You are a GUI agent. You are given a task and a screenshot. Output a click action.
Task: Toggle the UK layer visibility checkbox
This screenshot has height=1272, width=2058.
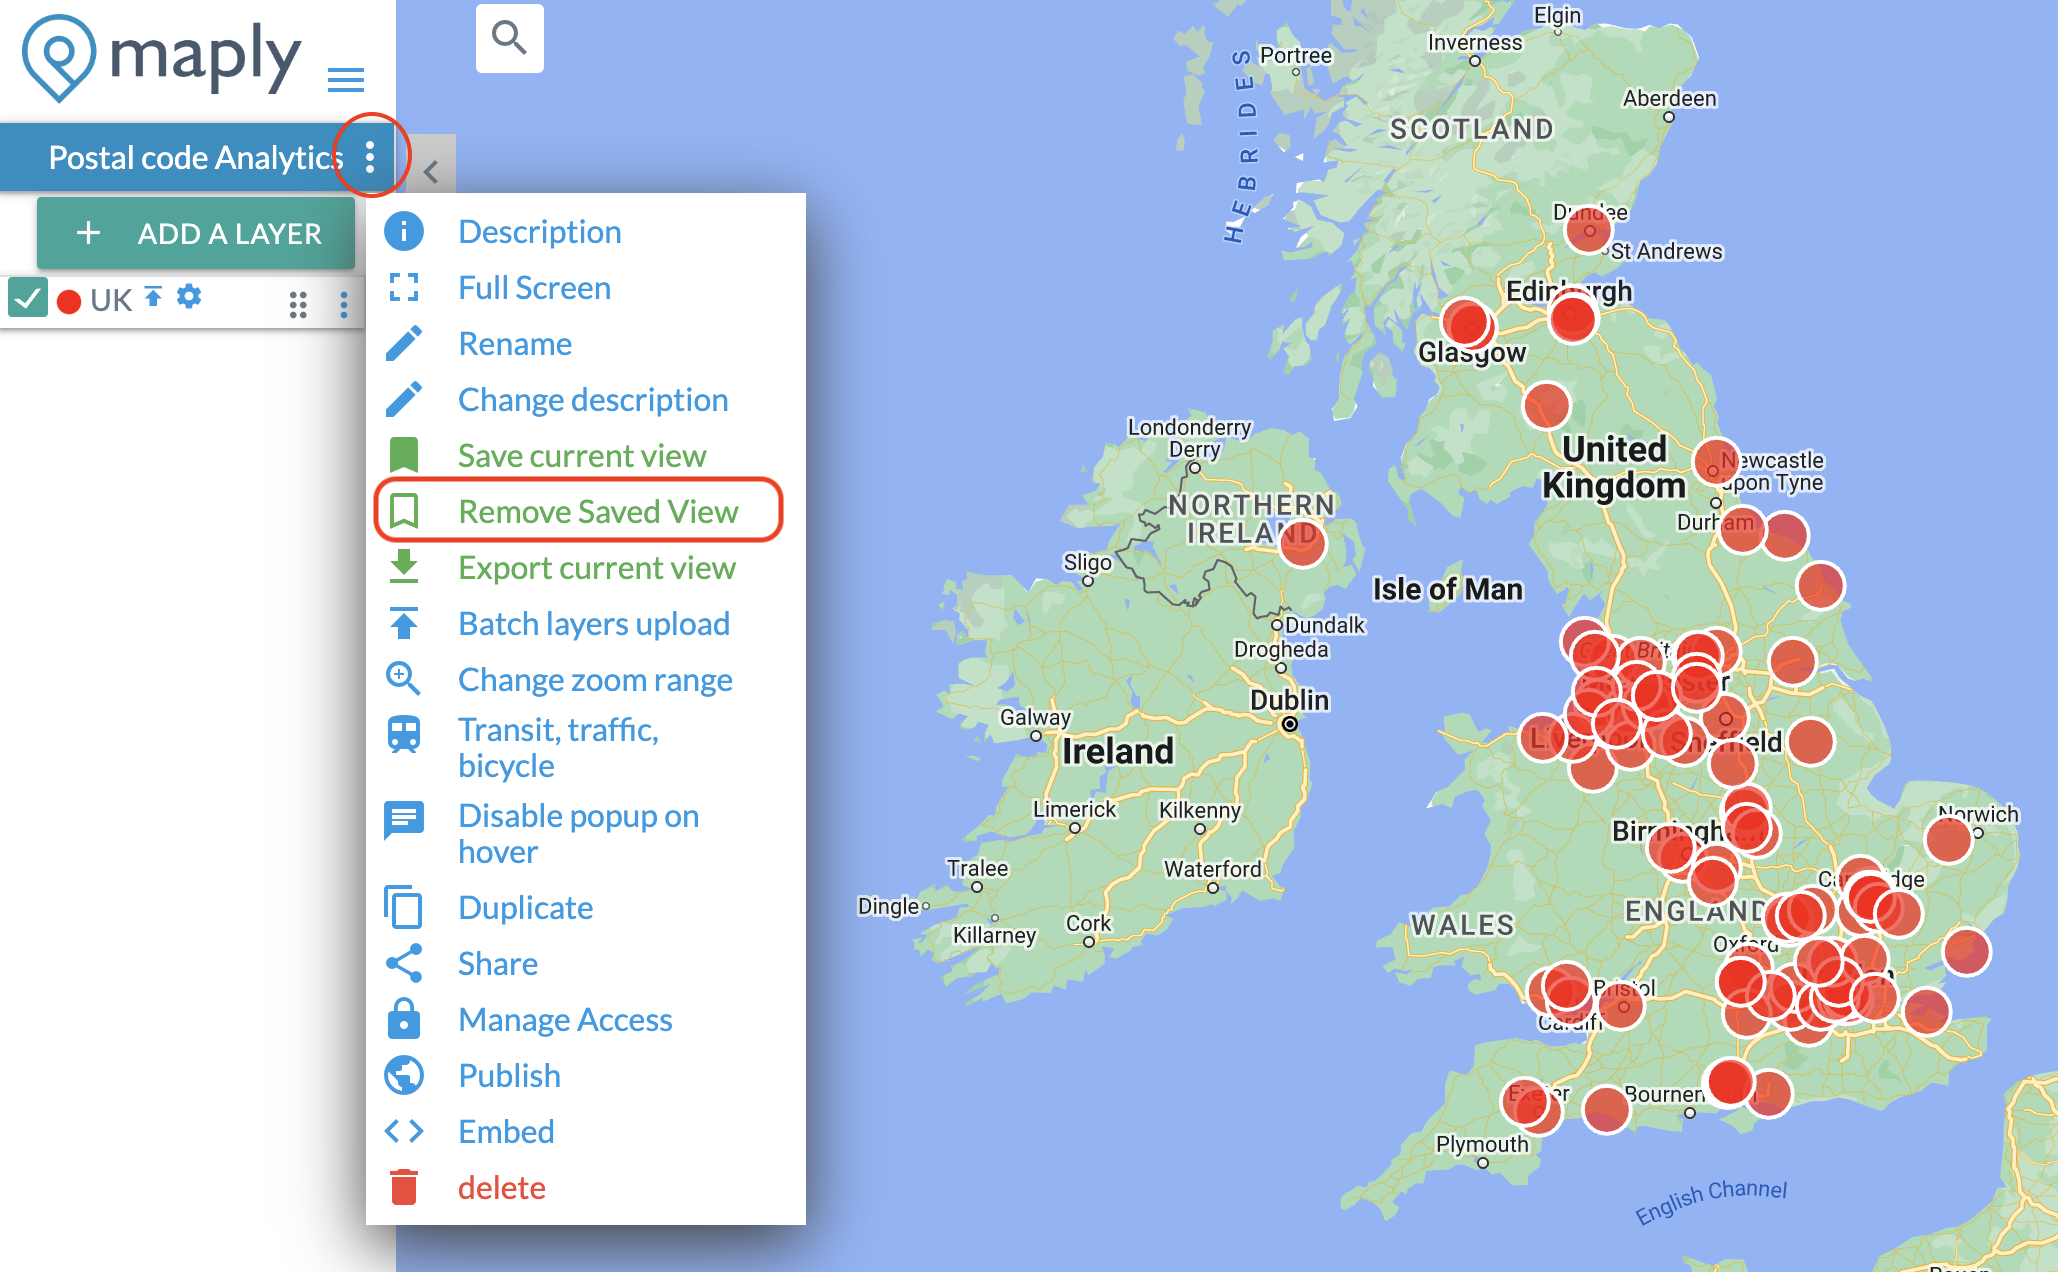point(27,298)
